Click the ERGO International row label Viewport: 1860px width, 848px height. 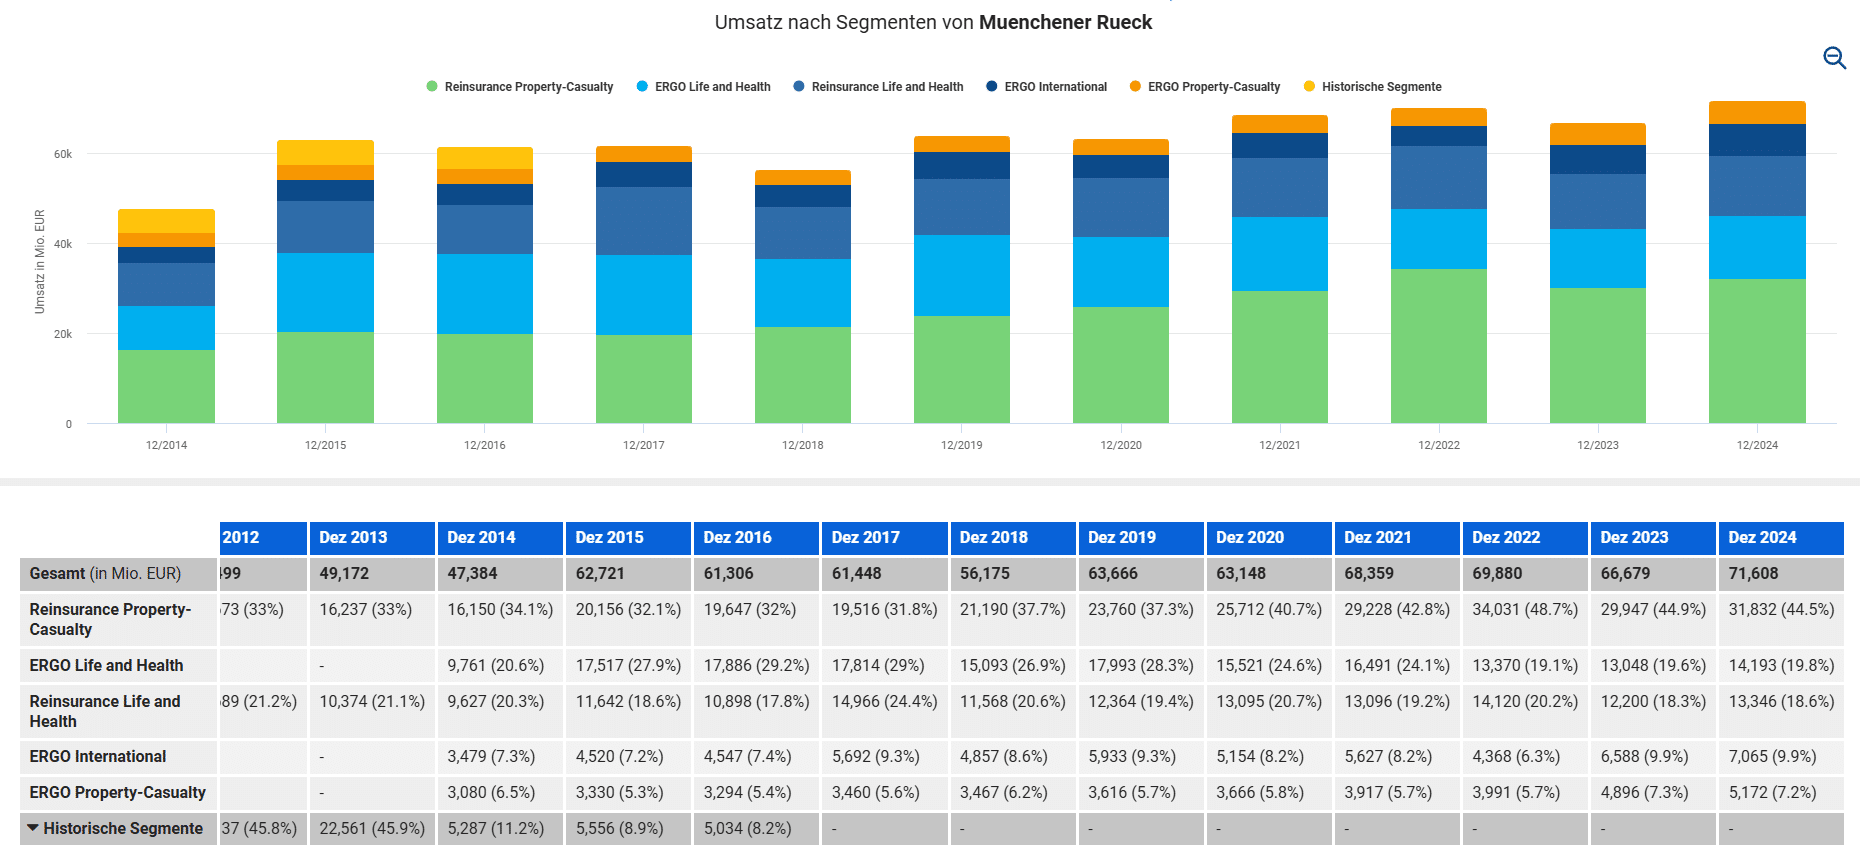(98, 757)
